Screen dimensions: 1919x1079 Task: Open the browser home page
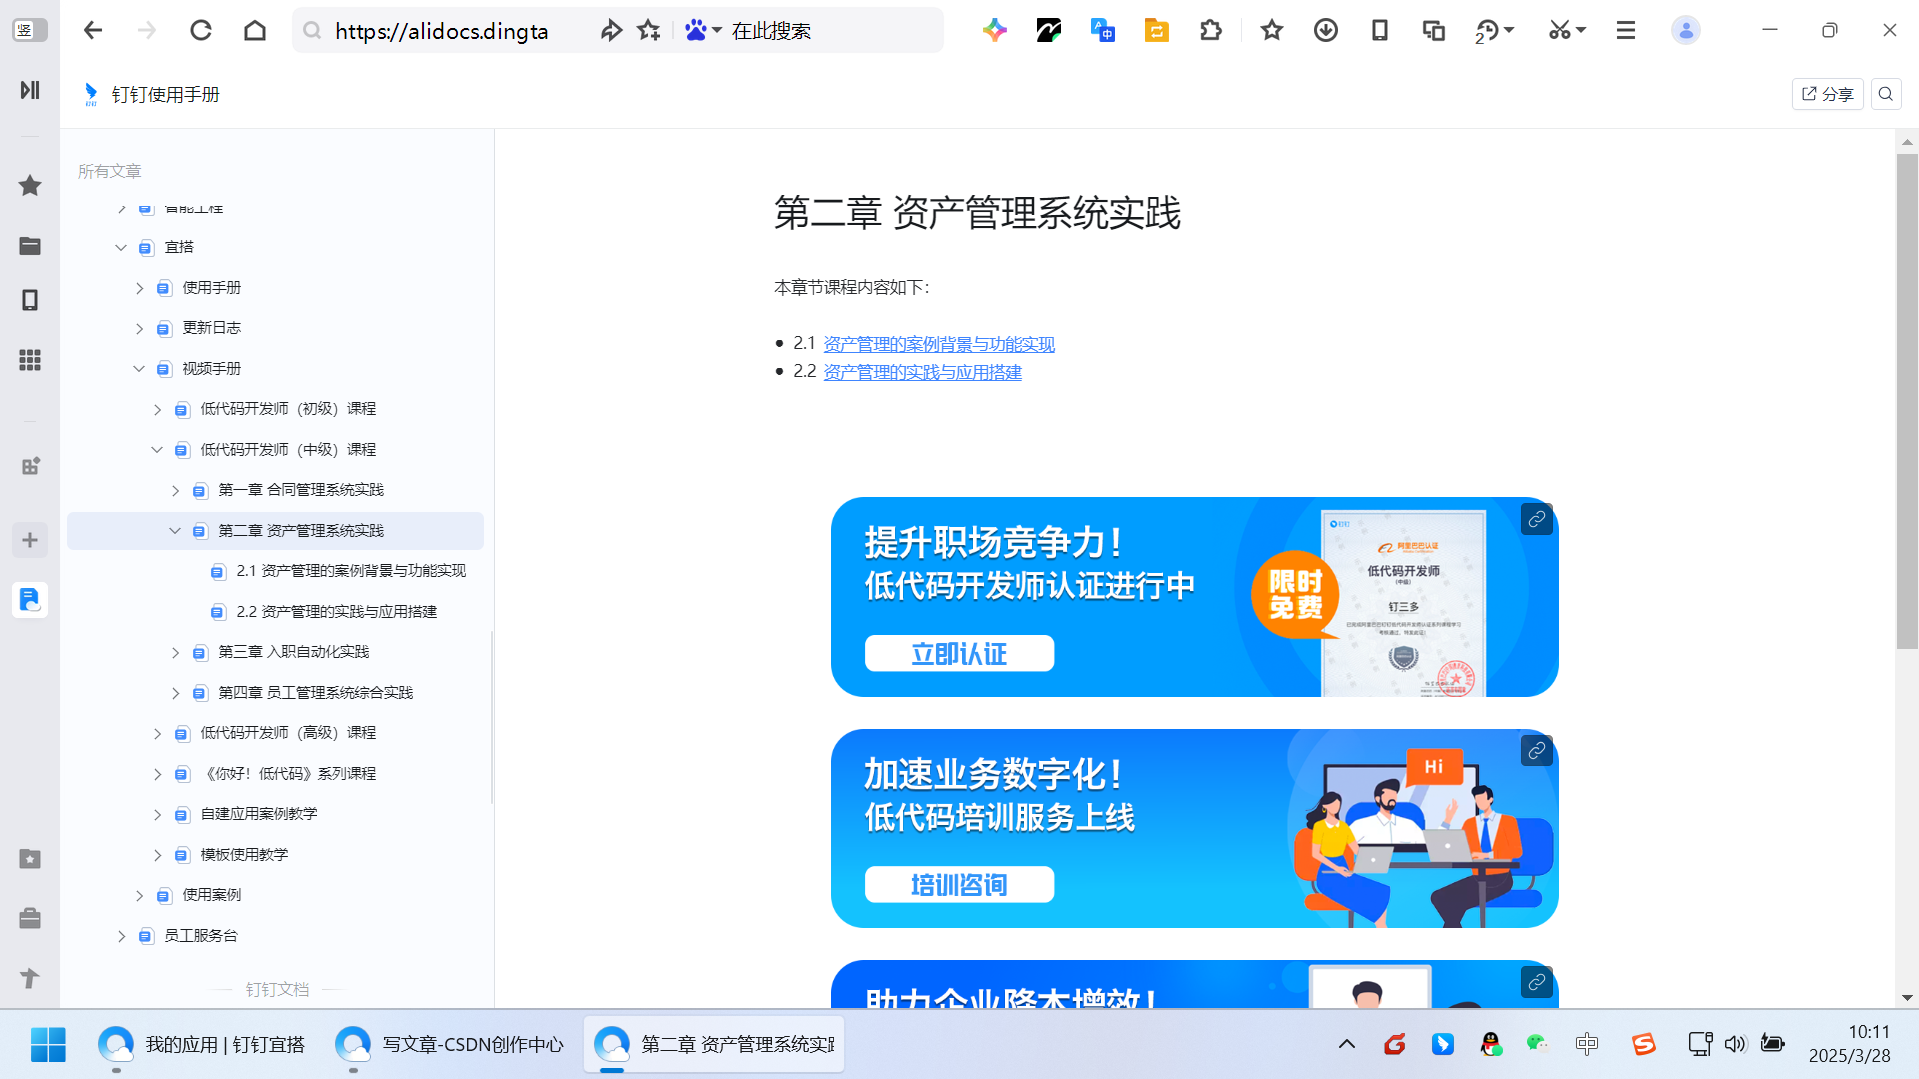tap(255, 31)
